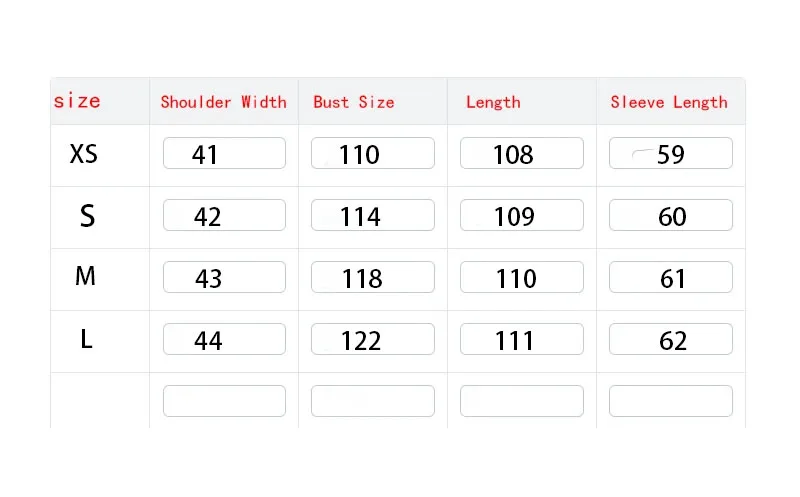
Task: Click the M Shoulder Width field showing 43
Action: pos(224,277)
